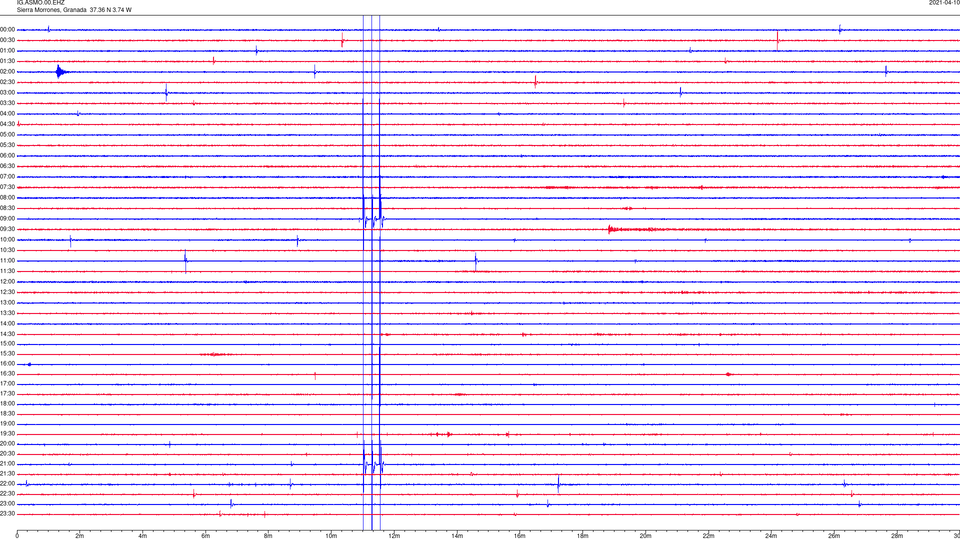Select the 17:30 trace time label
960x540 pixels.
8,394
